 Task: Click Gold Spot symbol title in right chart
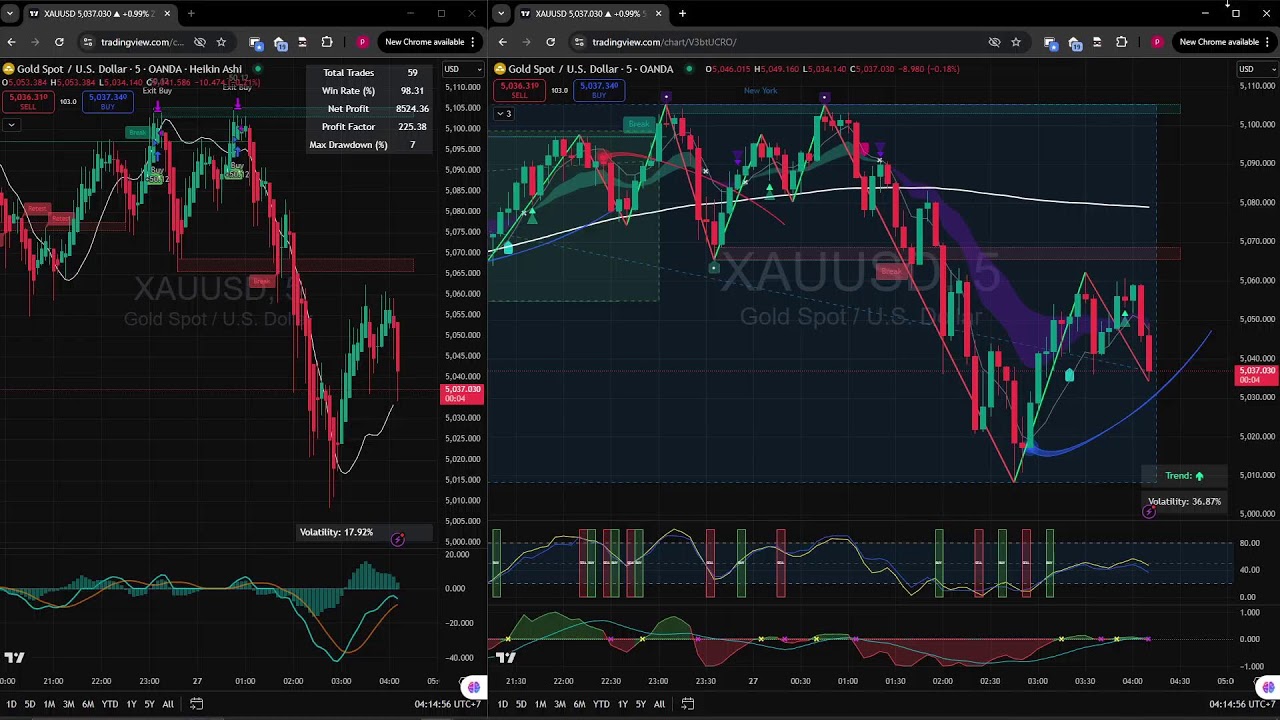pyautogui.click(x=590, y=69)
